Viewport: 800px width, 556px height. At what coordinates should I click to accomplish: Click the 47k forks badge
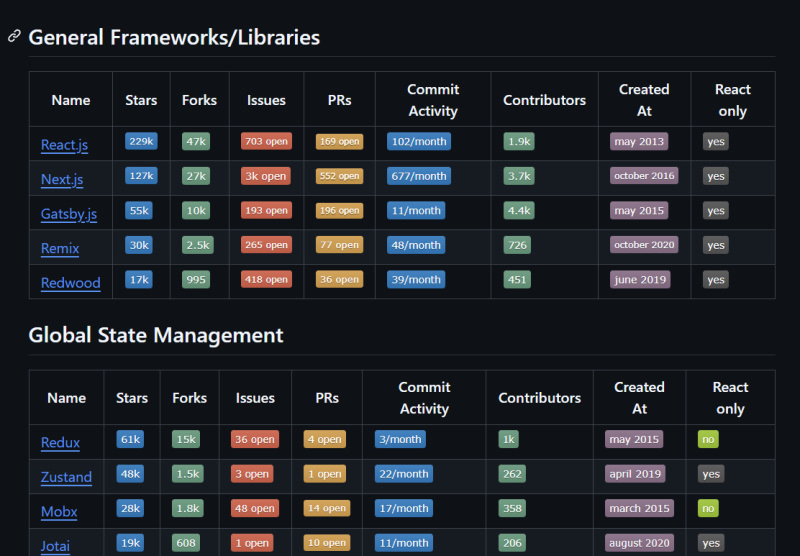click(196, 141)
